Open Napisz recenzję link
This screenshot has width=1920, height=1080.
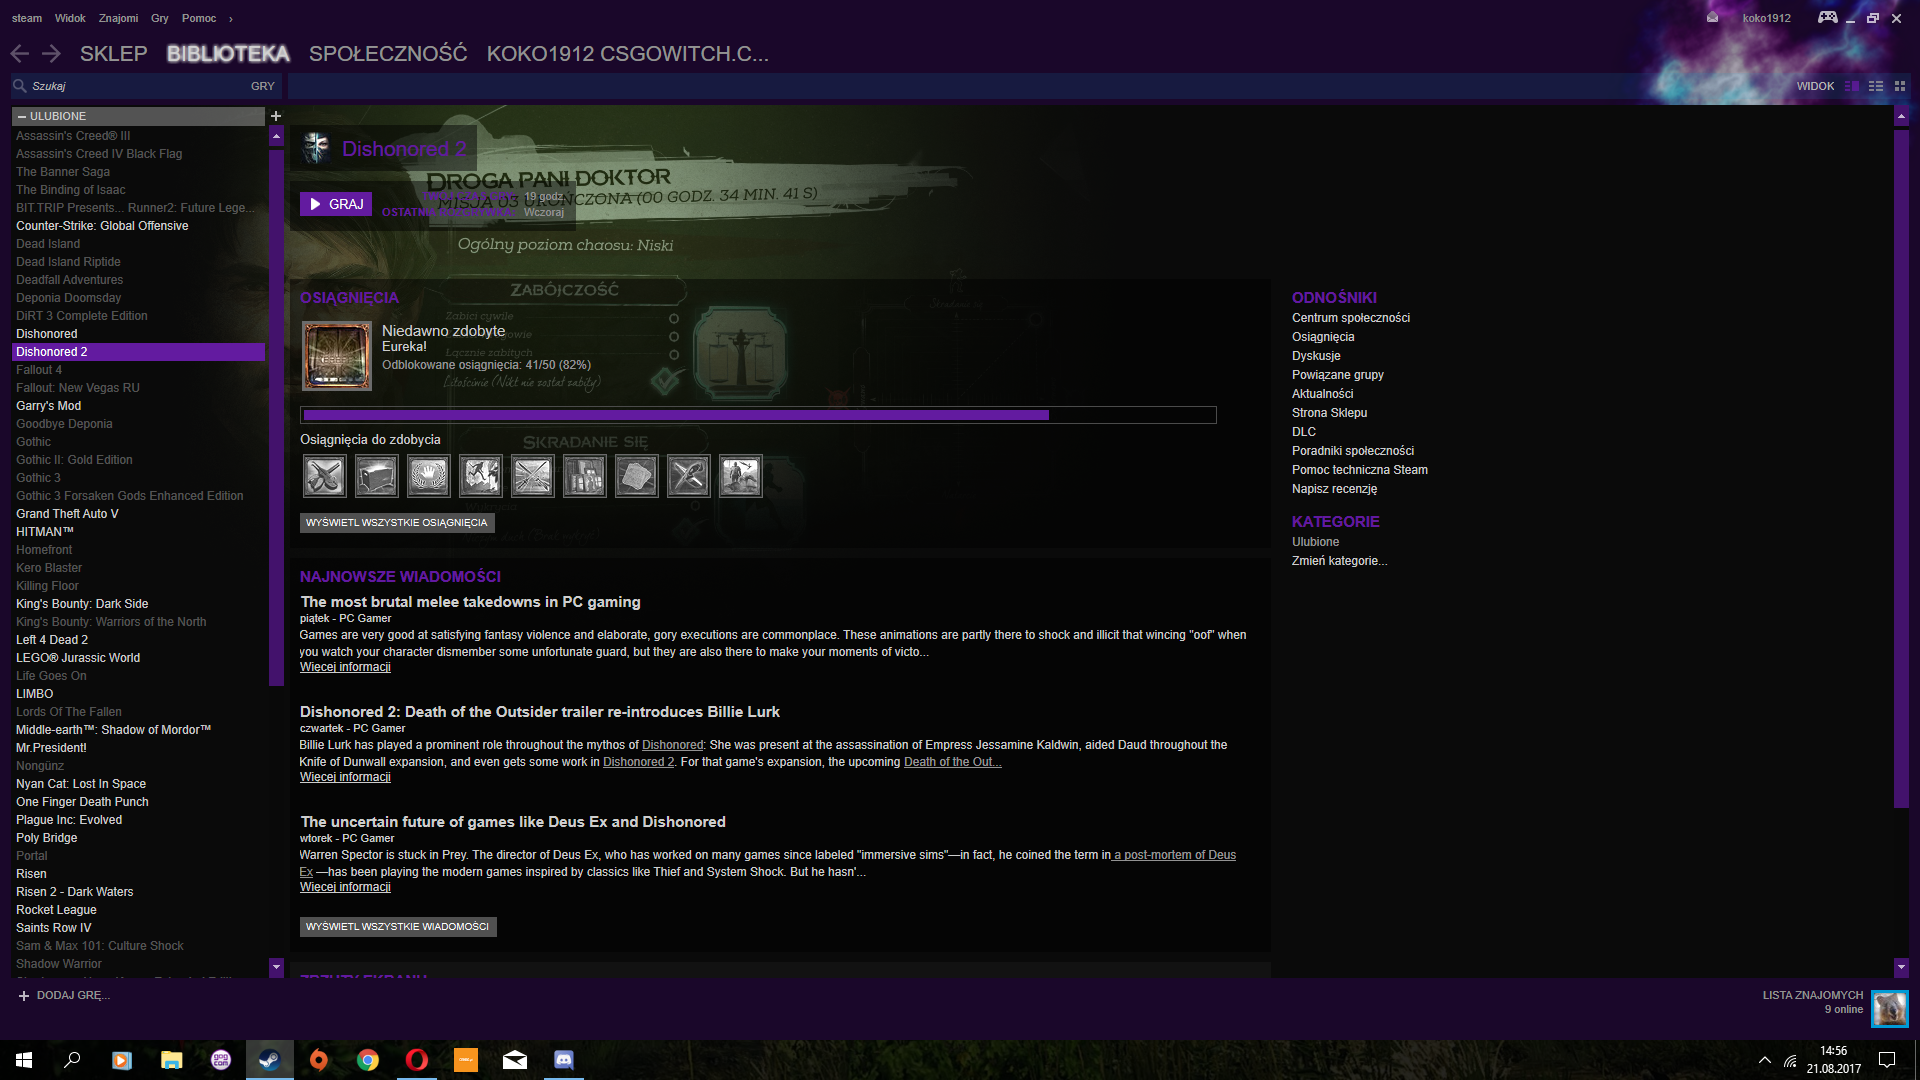coord(1334,489)
